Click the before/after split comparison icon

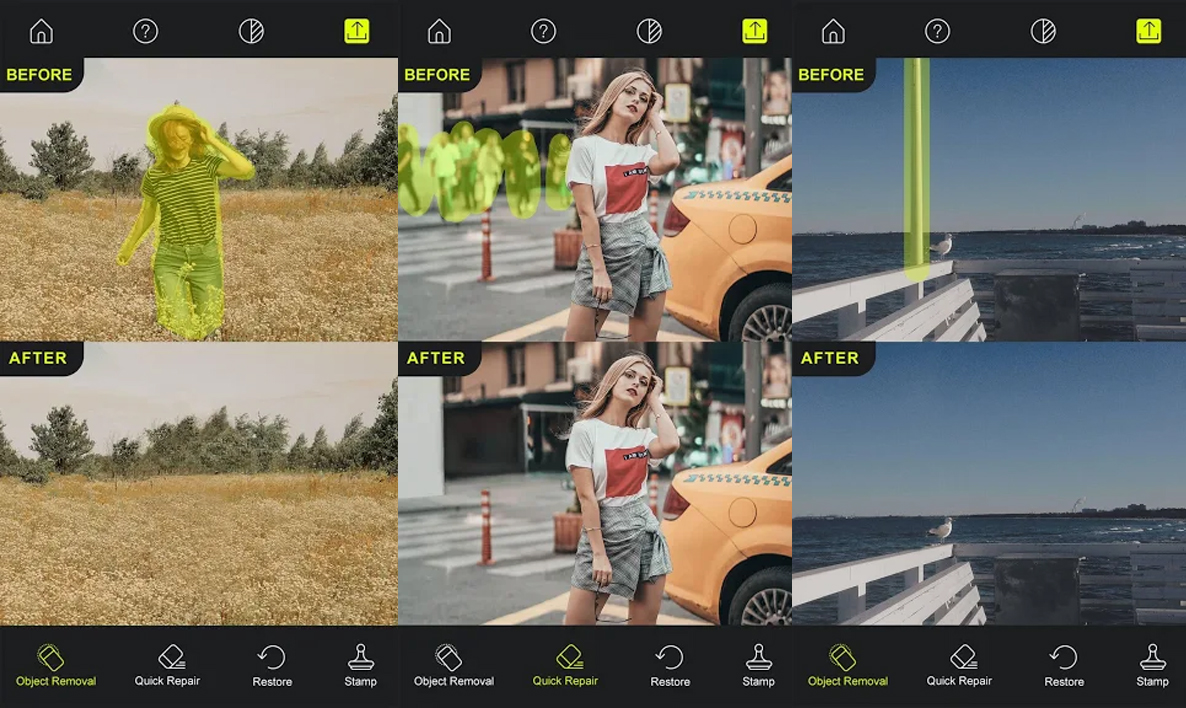tap(252, 31)
